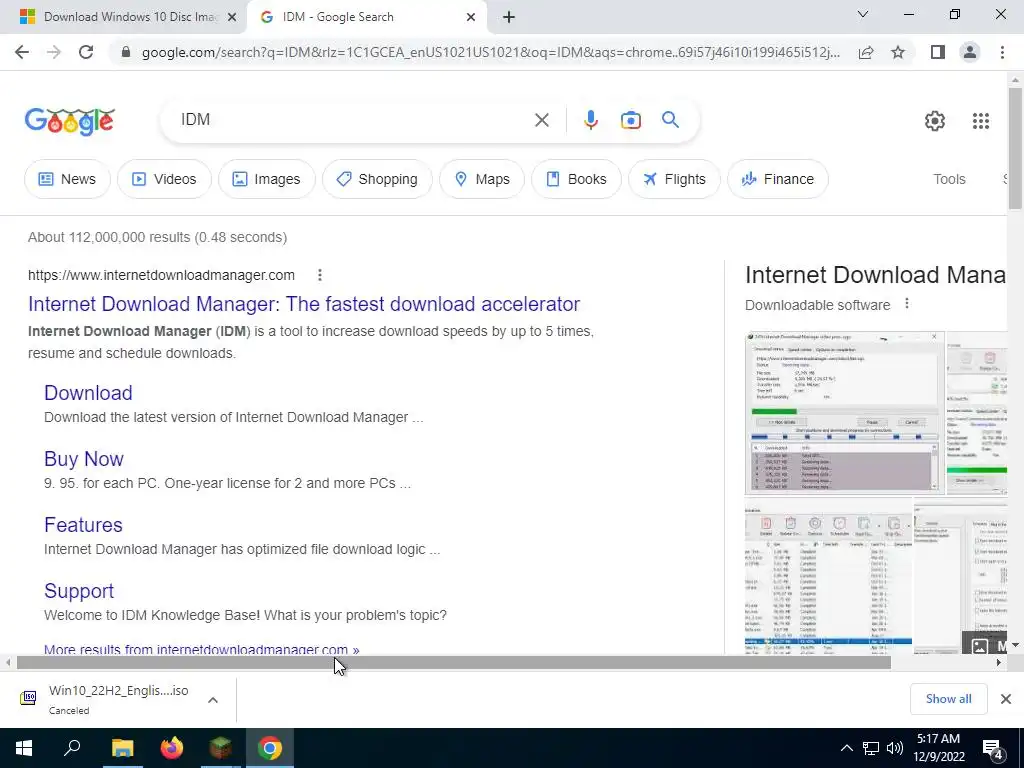Reload the Google search page

(86, 52)
